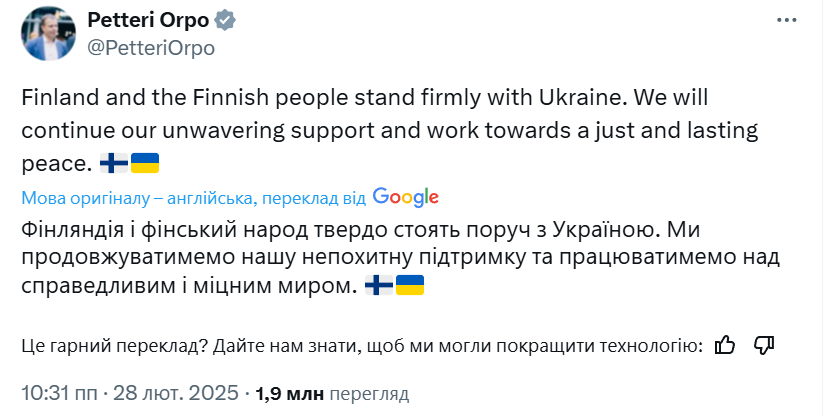
Task: Open the @PetteriOrpo handle link
Action: pos(151,46)
